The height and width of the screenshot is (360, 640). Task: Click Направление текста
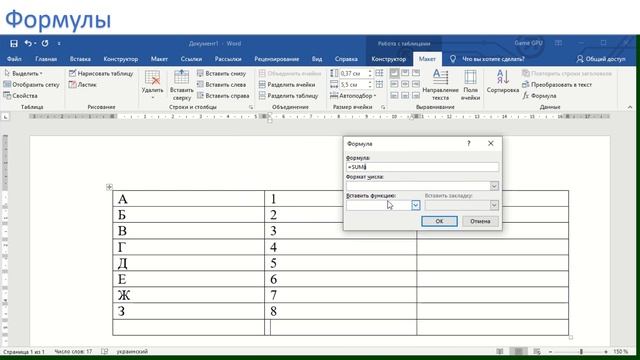(440, 85)
